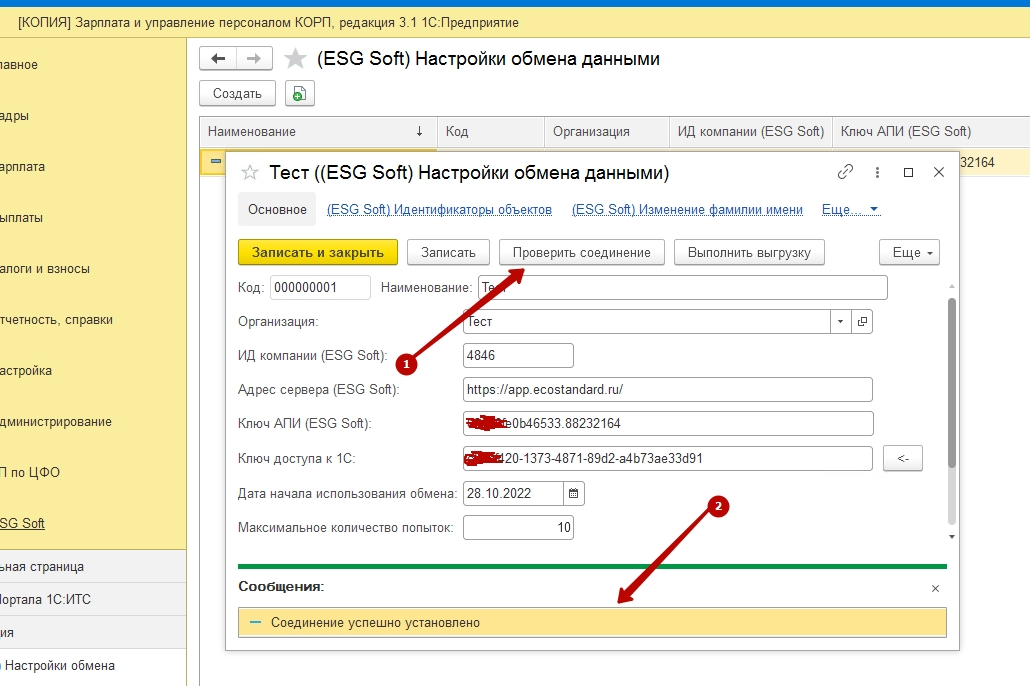Focus the Адрес сервера field
This screenshot has width=1030, height=686.
click(667, 390)
